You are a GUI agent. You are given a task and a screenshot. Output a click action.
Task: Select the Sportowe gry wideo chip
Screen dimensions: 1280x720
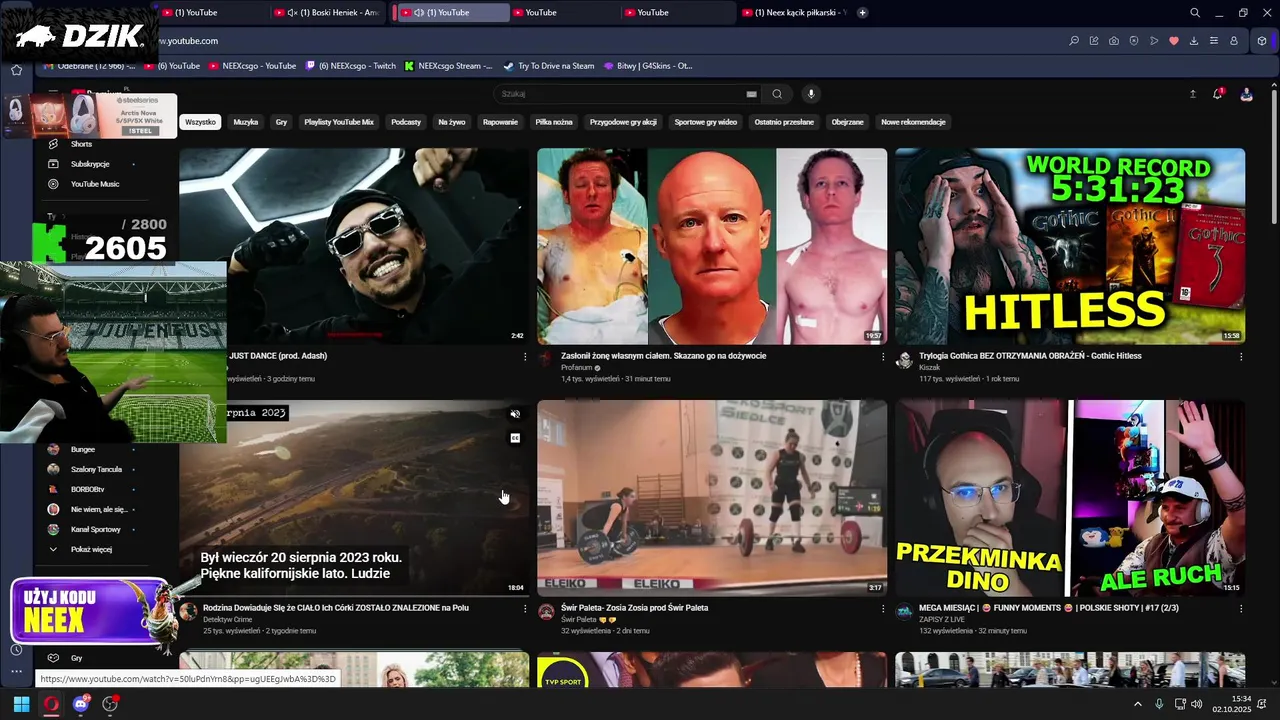pyautogui.click(x=706, y=122)
